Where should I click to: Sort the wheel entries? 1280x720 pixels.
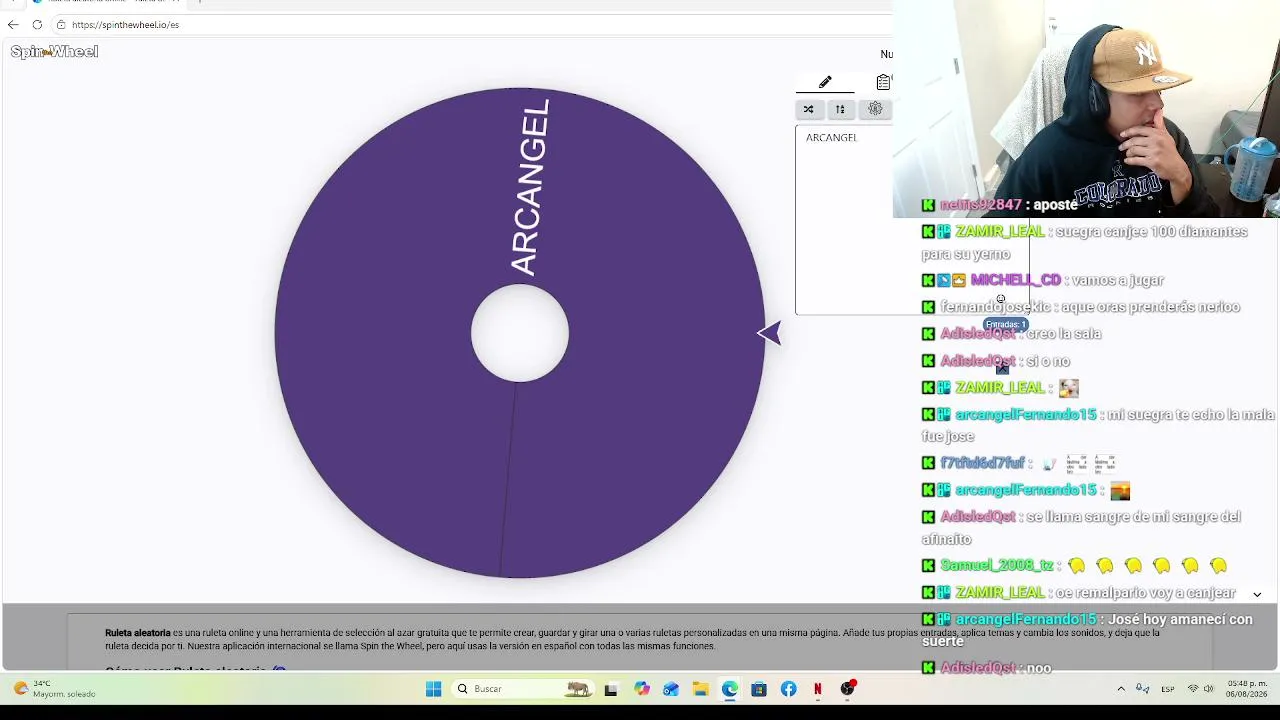[x=840, y=109]
